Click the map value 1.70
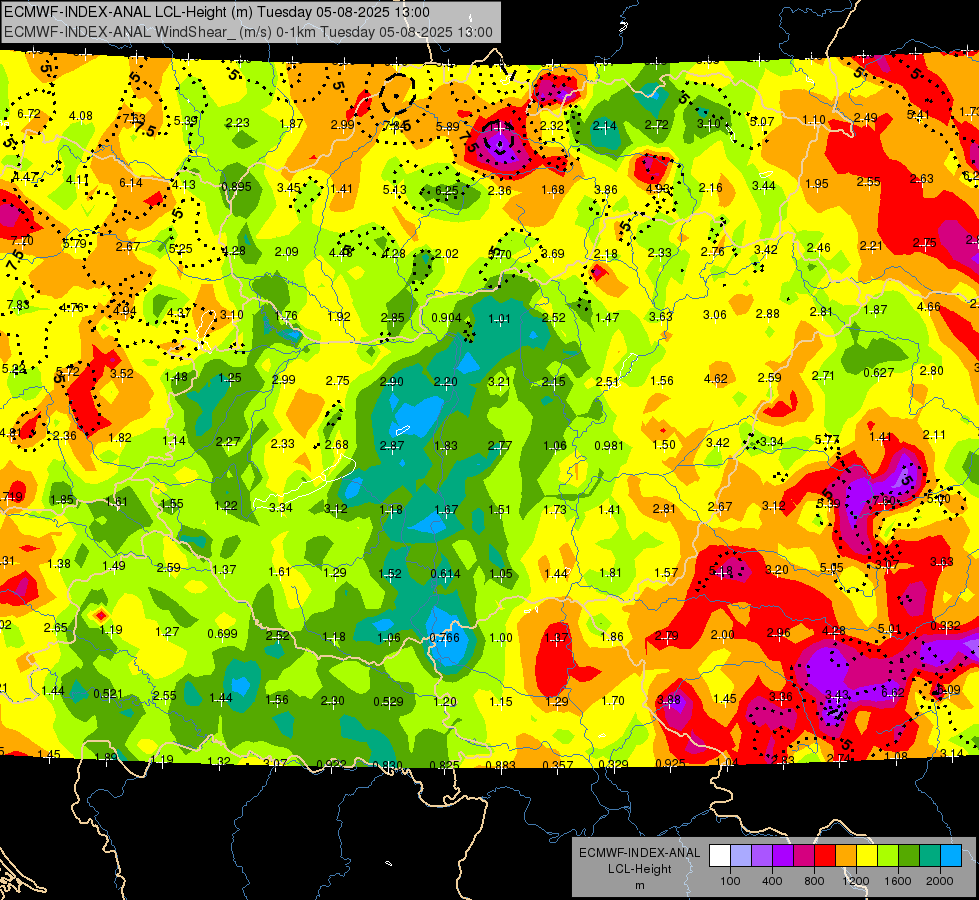The image size is (979, 900). (x=613, y=701)
